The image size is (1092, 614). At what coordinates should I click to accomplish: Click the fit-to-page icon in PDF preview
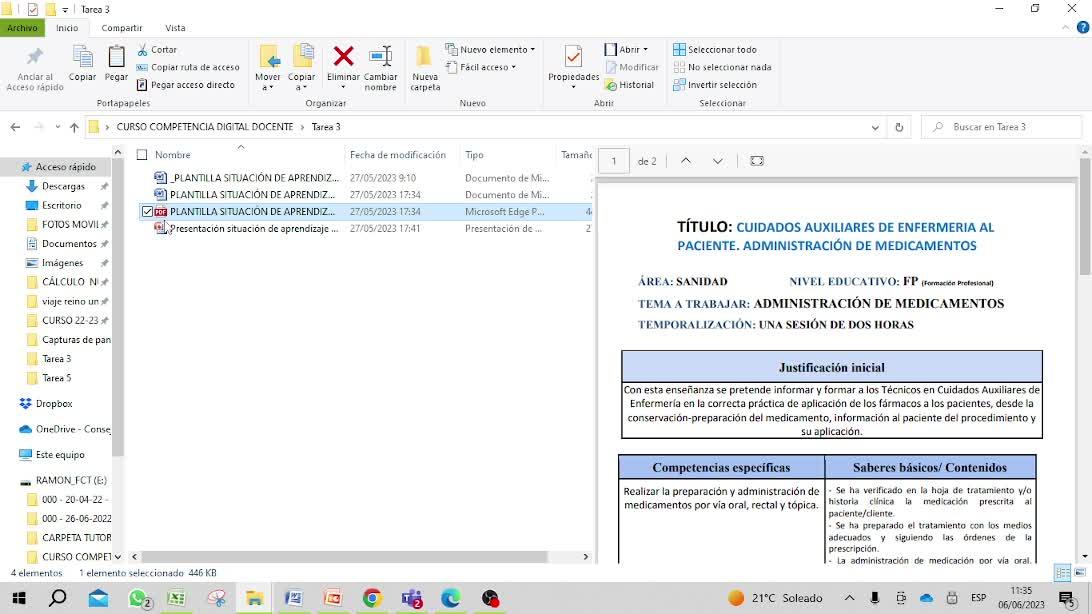pyautogui.click(x=757, y=161)
